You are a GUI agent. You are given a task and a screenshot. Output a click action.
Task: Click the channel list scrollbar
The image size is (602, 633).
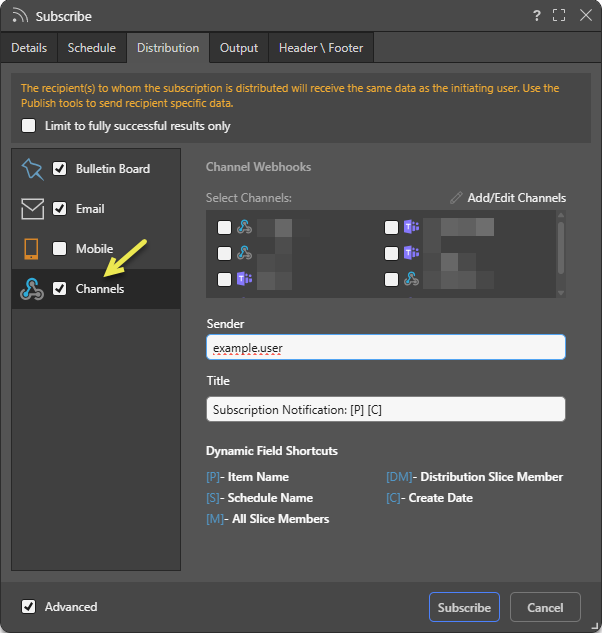[561, 245]
